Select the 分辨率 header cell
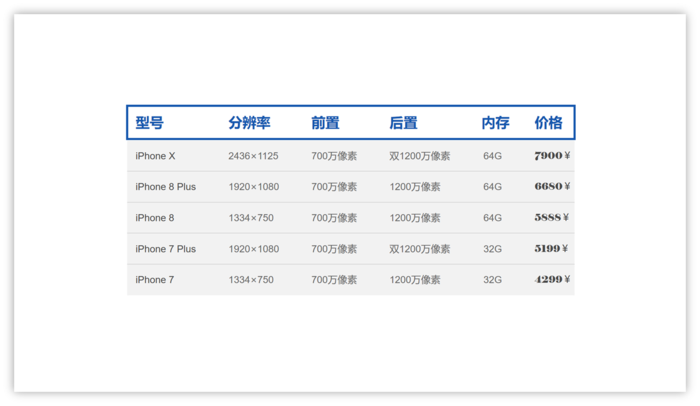Viewport: 700px width, 406px height. (x=249, y=123)
